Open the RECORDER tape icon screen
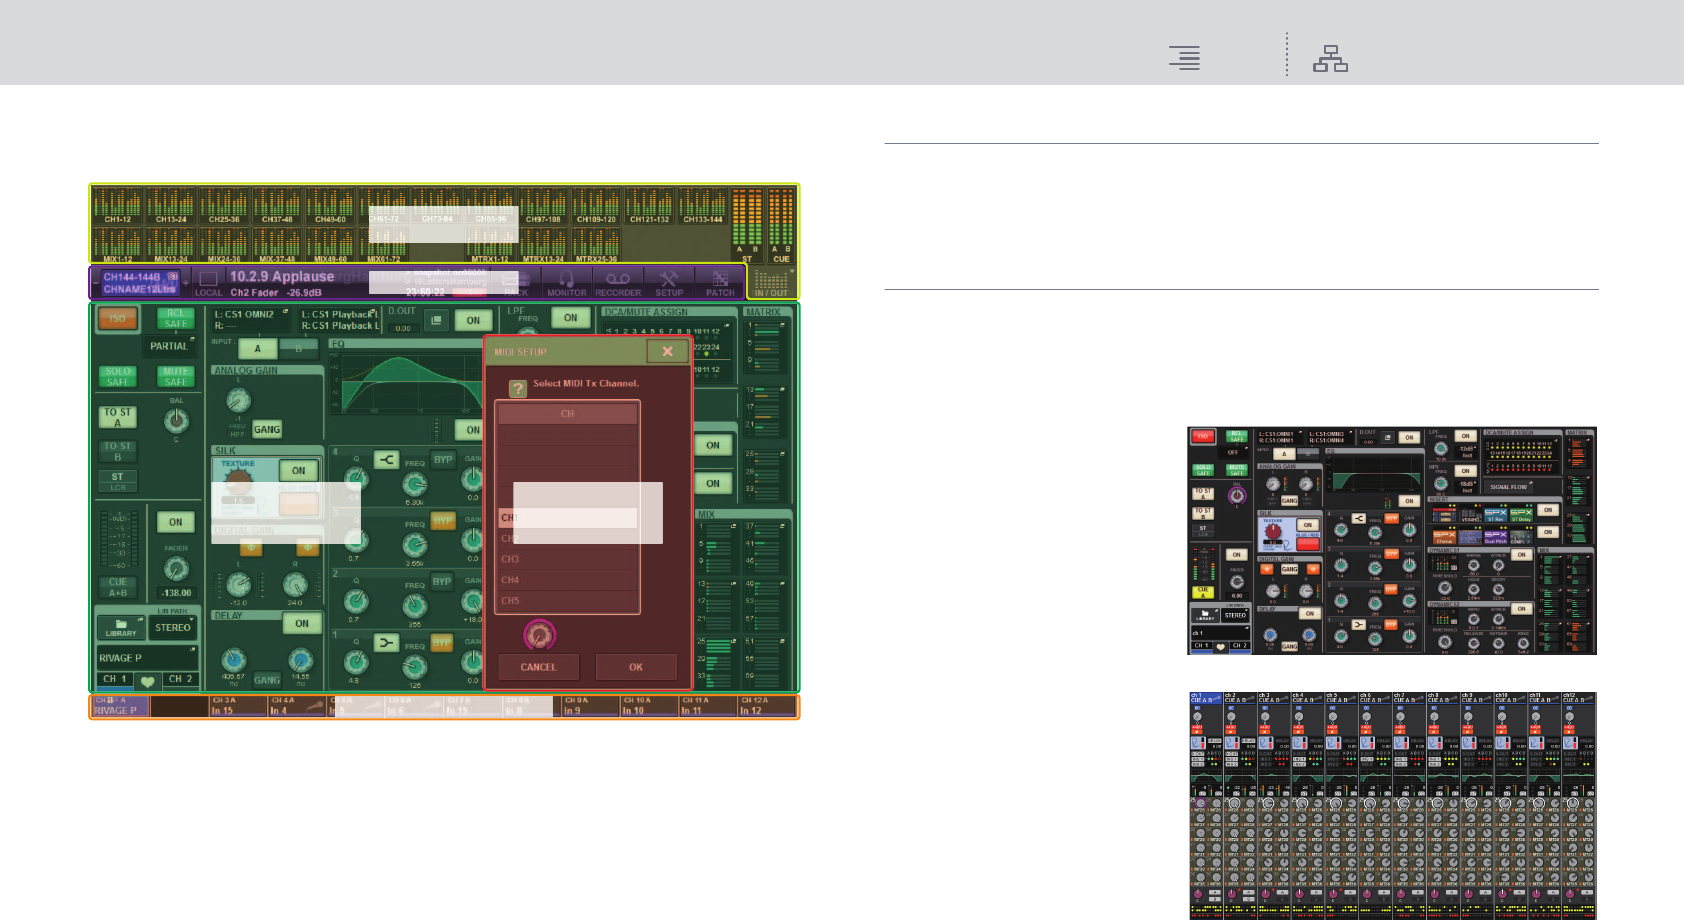 click(618, 282)
